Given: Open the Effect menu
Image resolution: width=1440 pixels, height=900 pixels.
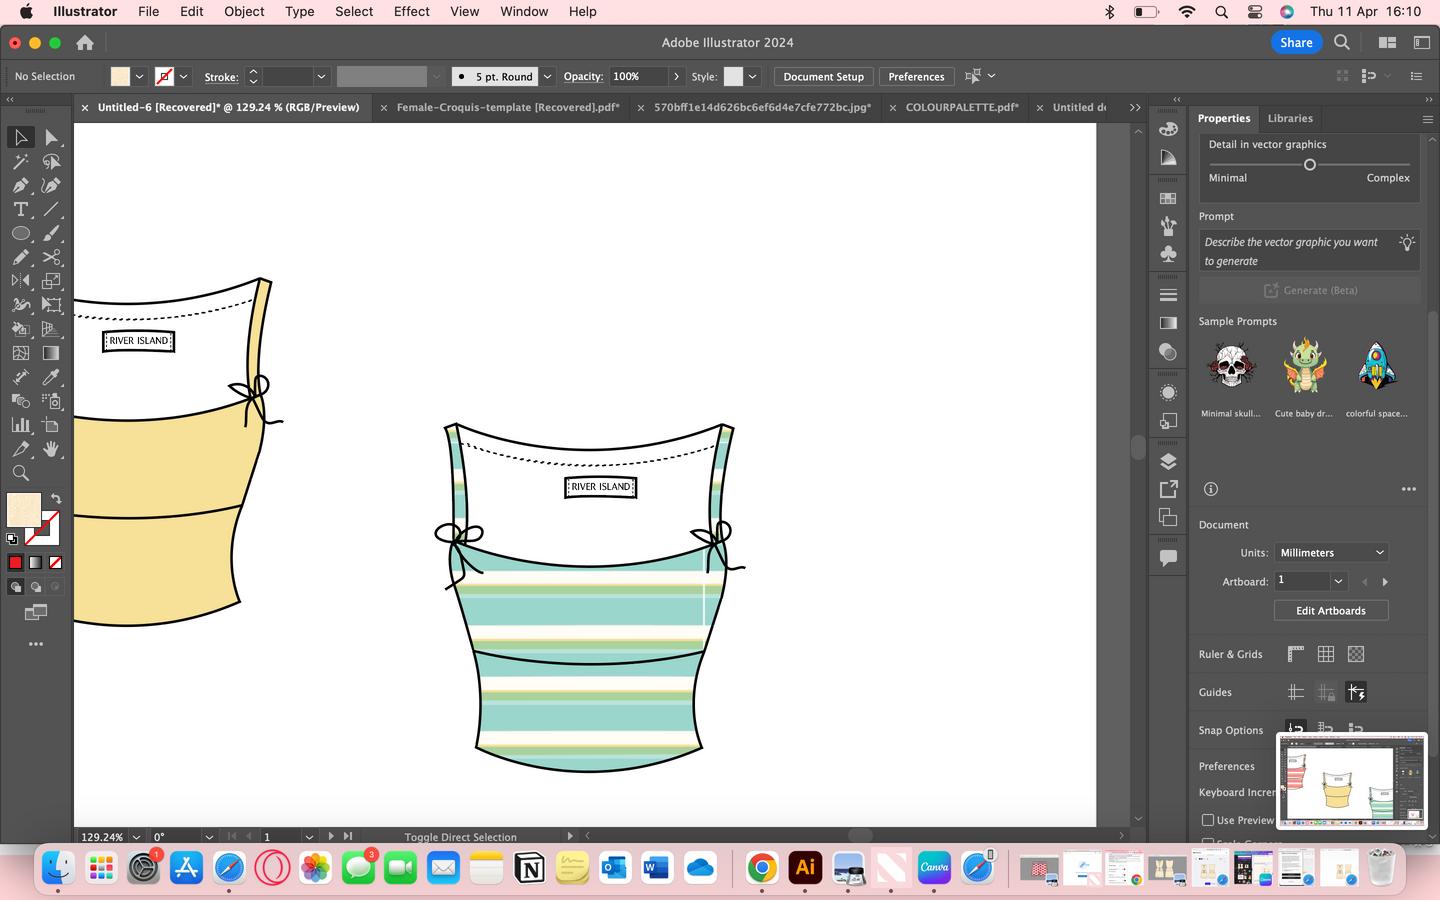Looking at the screenshot, I should [x=411, y=12].
